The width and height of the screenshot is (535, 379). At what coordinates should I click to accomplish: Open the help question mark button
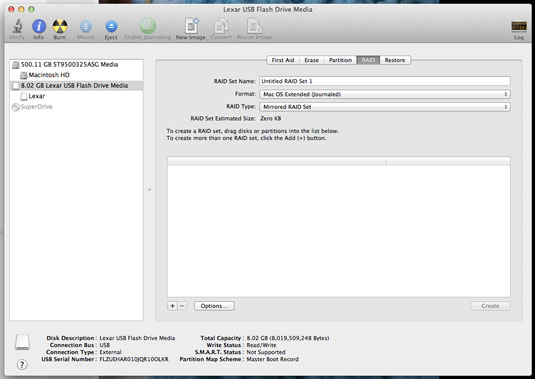(22, 364)
